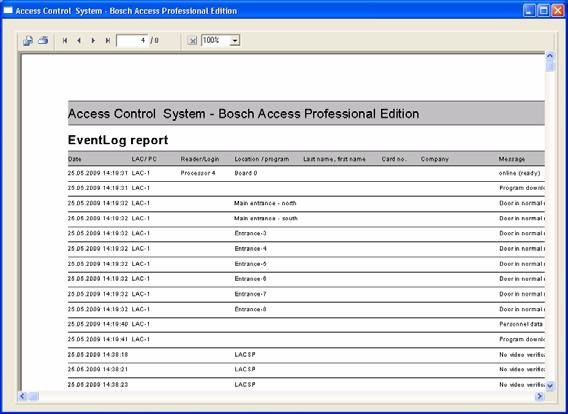Click the horizontal scrollbar thumb
The height and width of the screenshot is (414, 568).
[x=33, y=396]
